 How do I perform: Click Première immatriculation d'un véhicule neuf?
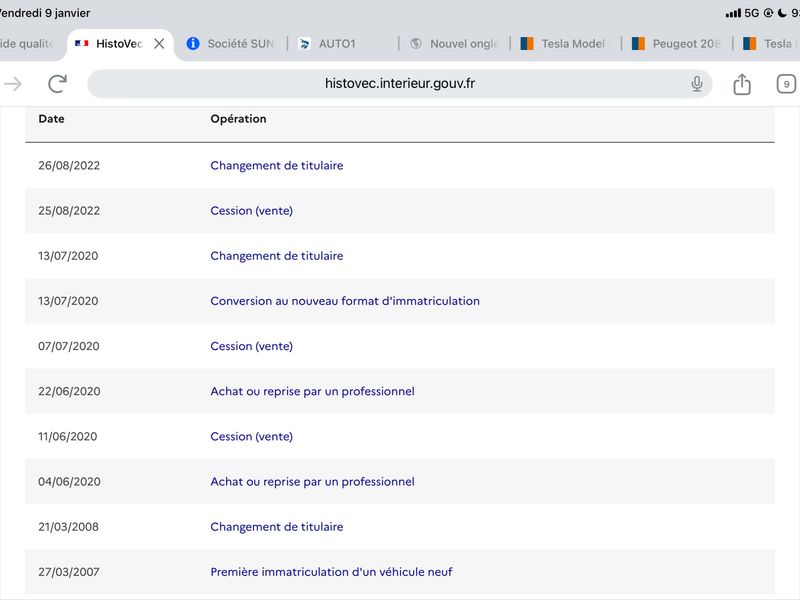click(x=331, y=572)
